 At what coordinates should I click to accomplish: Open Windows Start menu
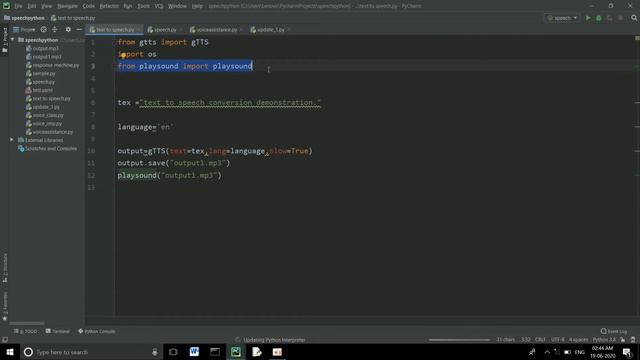10,352
